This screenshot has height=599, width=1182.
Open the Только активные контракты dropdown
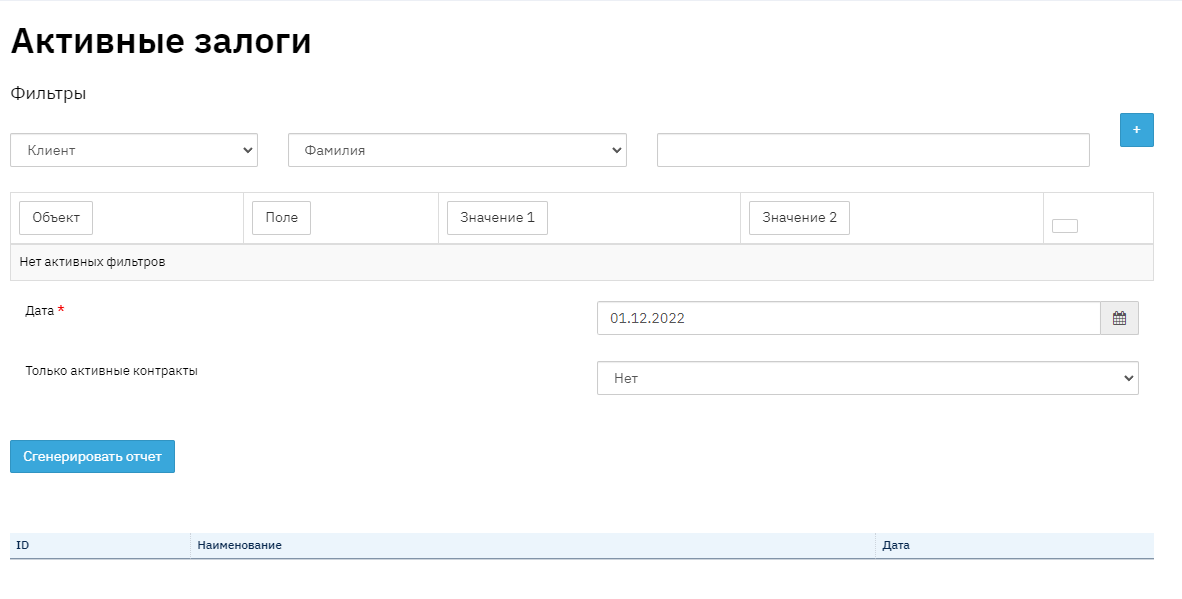click(x=867, y=378)
